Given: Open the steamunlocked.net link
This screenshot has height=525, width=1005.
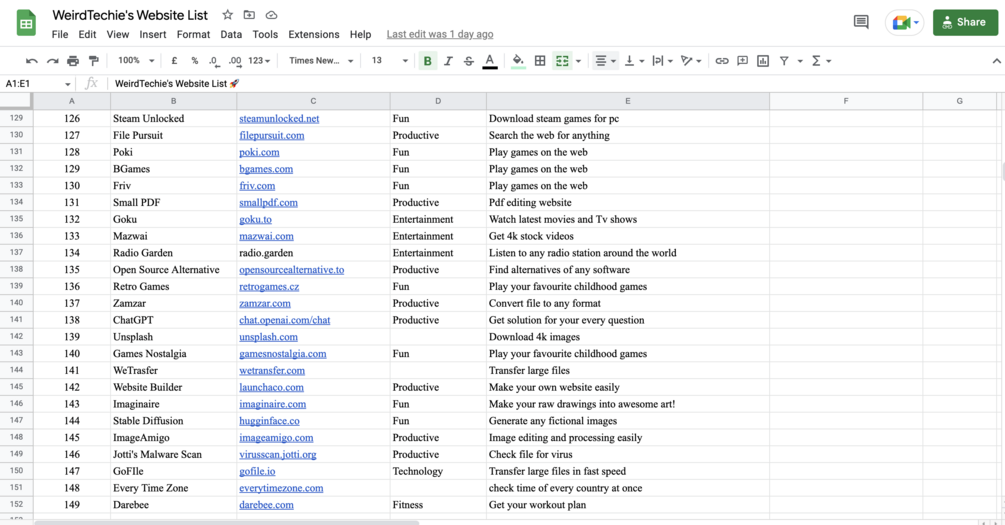Looking at the screenshot, I should (x=279, y=119).
